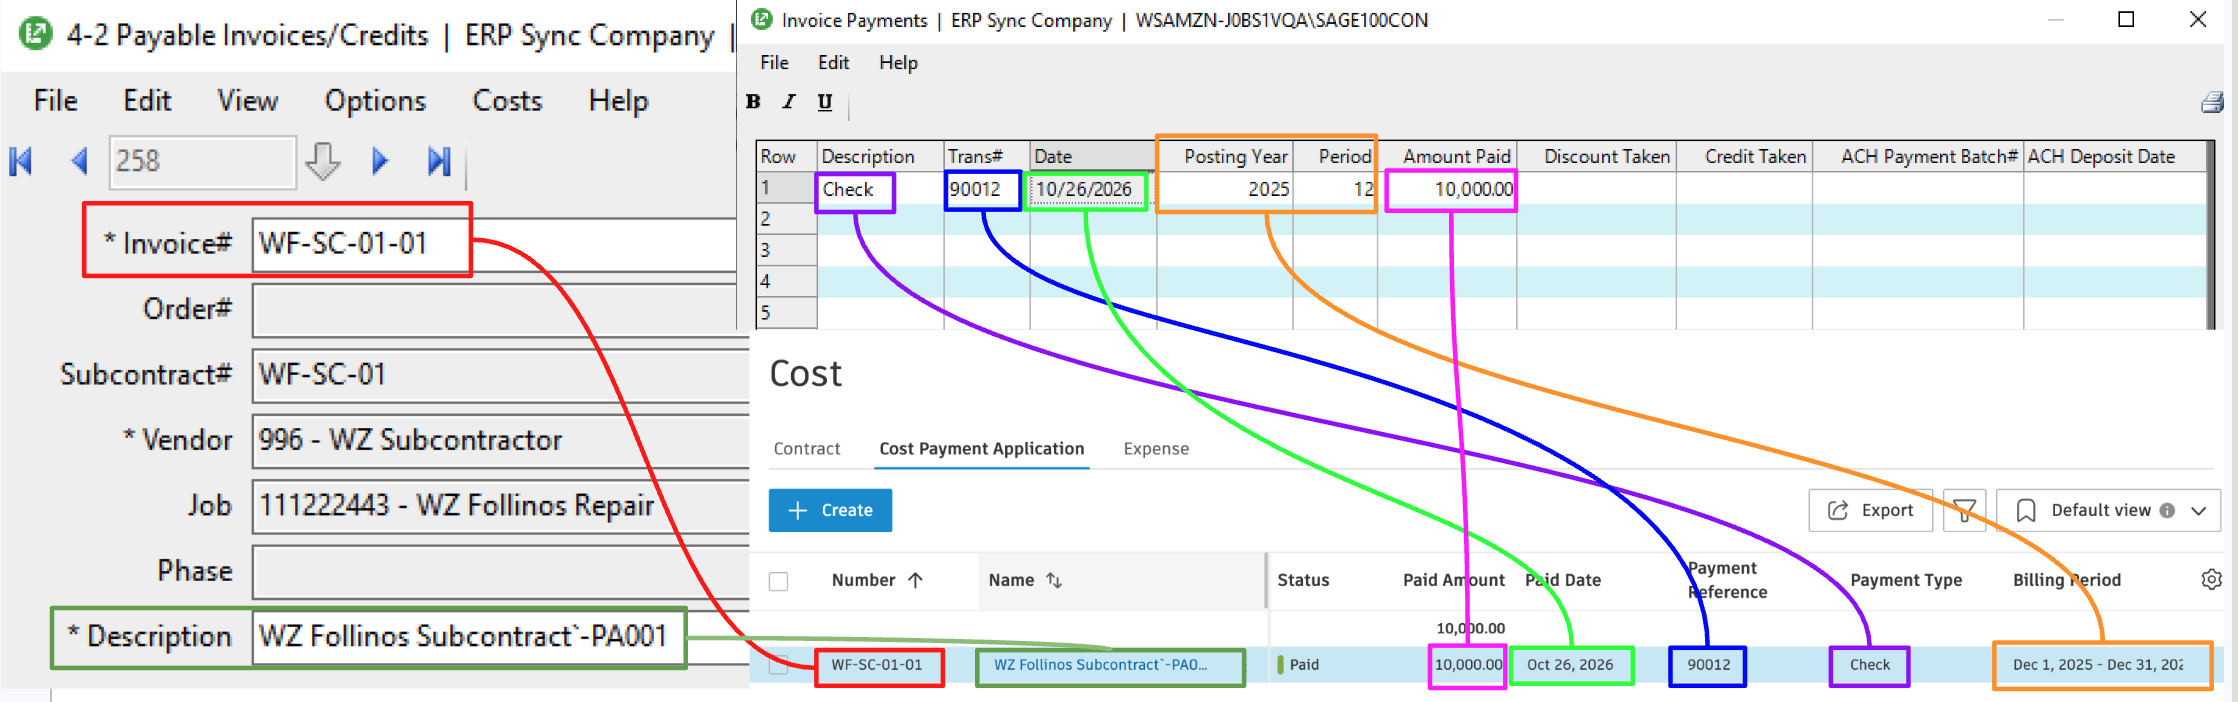Toggle Bold formatting in Invoice Payments
The image size is (2238, 702).
pos(753,102)
